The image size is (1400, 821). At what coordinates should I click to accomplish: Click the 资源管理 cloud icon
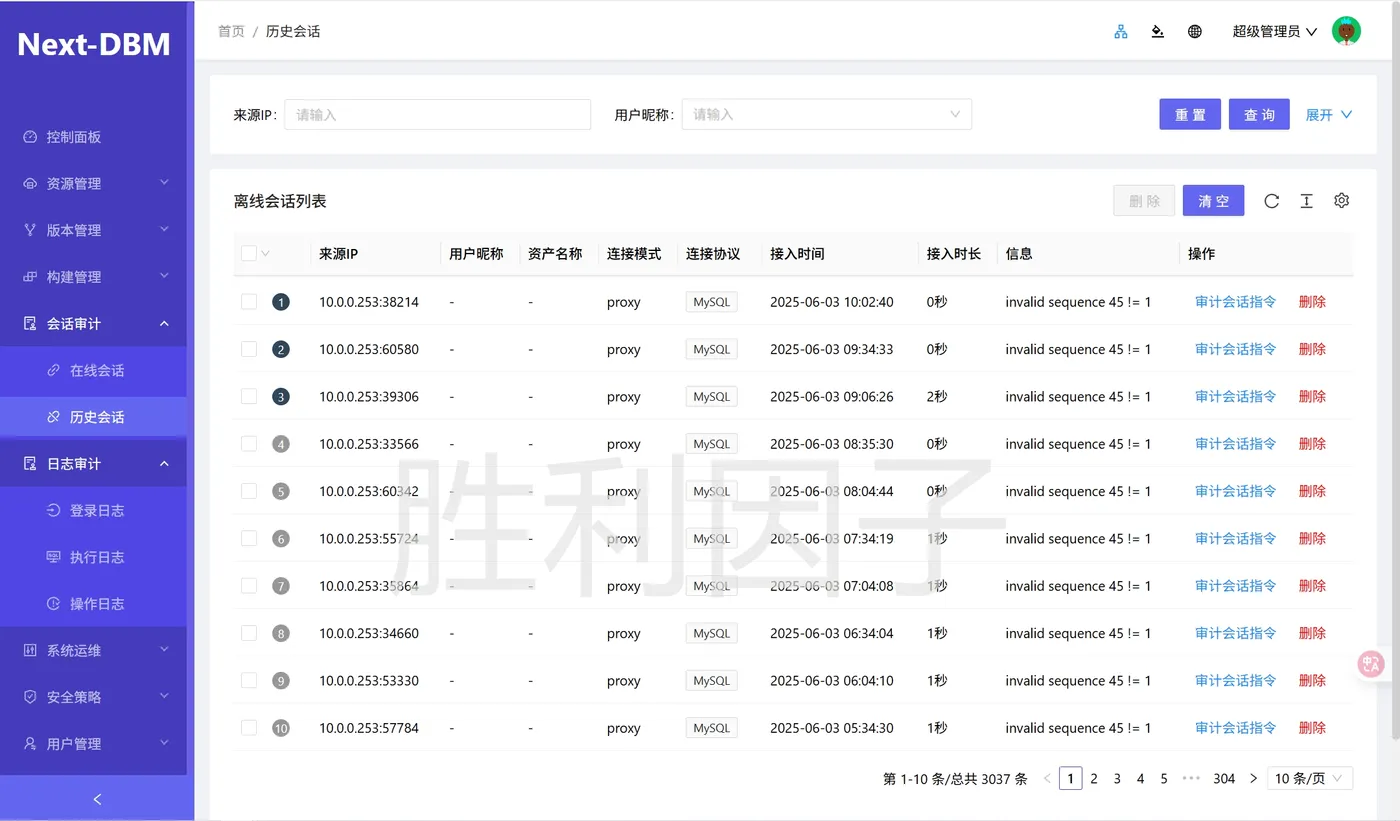click(30, 184)
